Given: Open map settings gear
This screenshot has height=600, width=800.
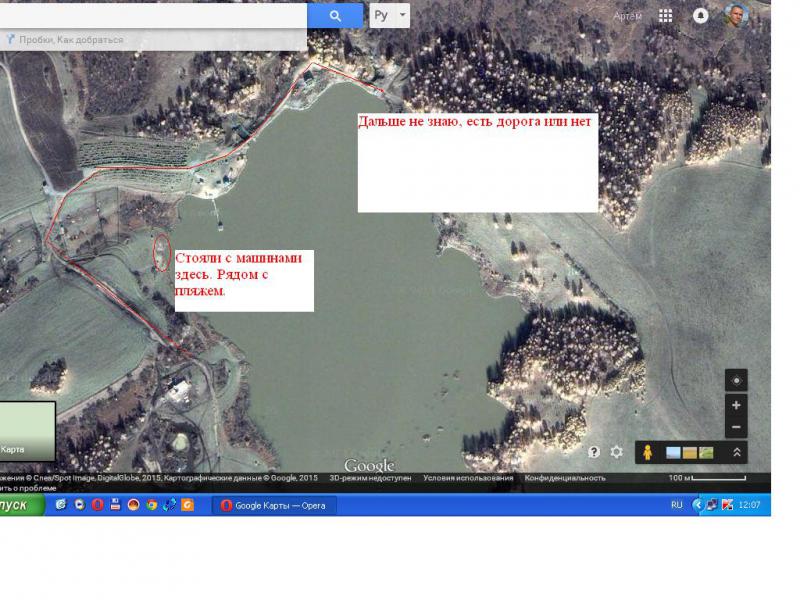Looking at the screenshot, I should click(x=617, y=452).
